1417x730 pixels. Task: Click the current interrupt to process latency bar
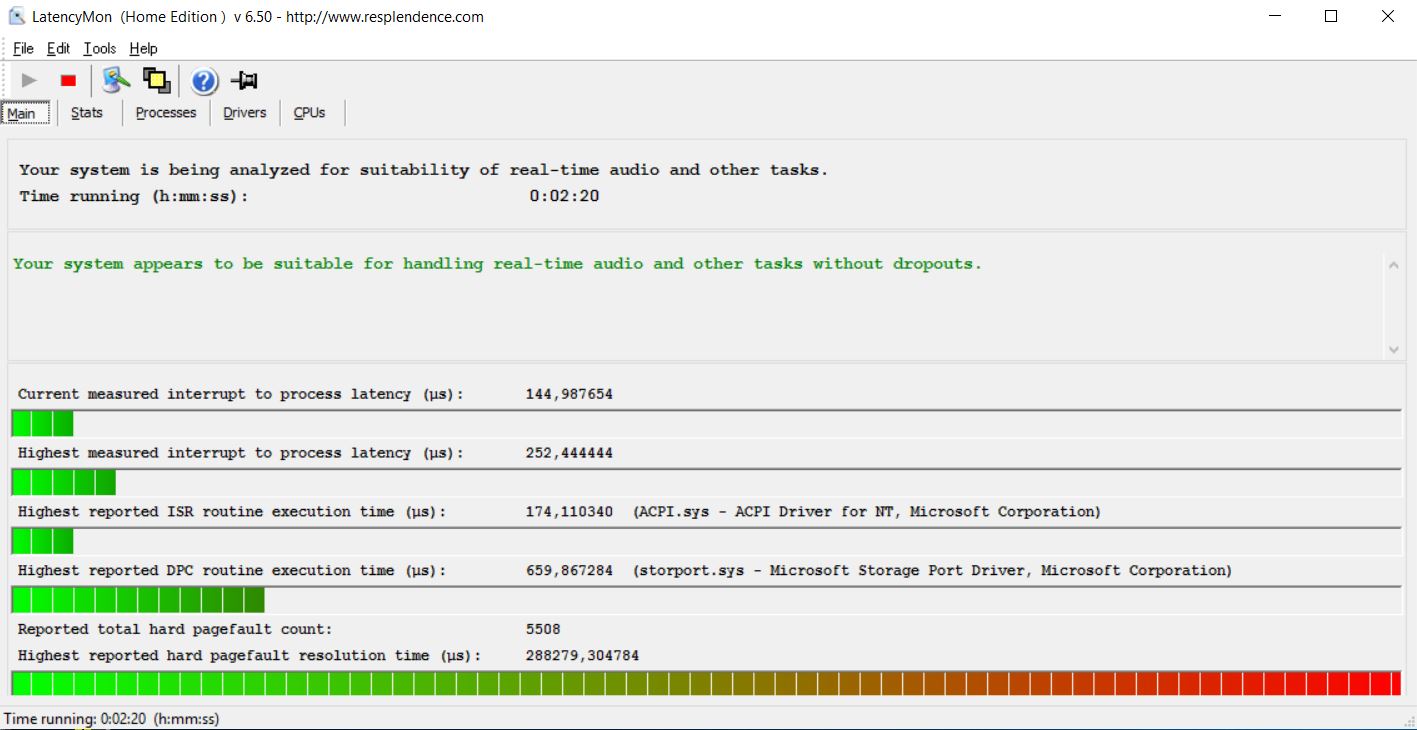click(706, 423)
